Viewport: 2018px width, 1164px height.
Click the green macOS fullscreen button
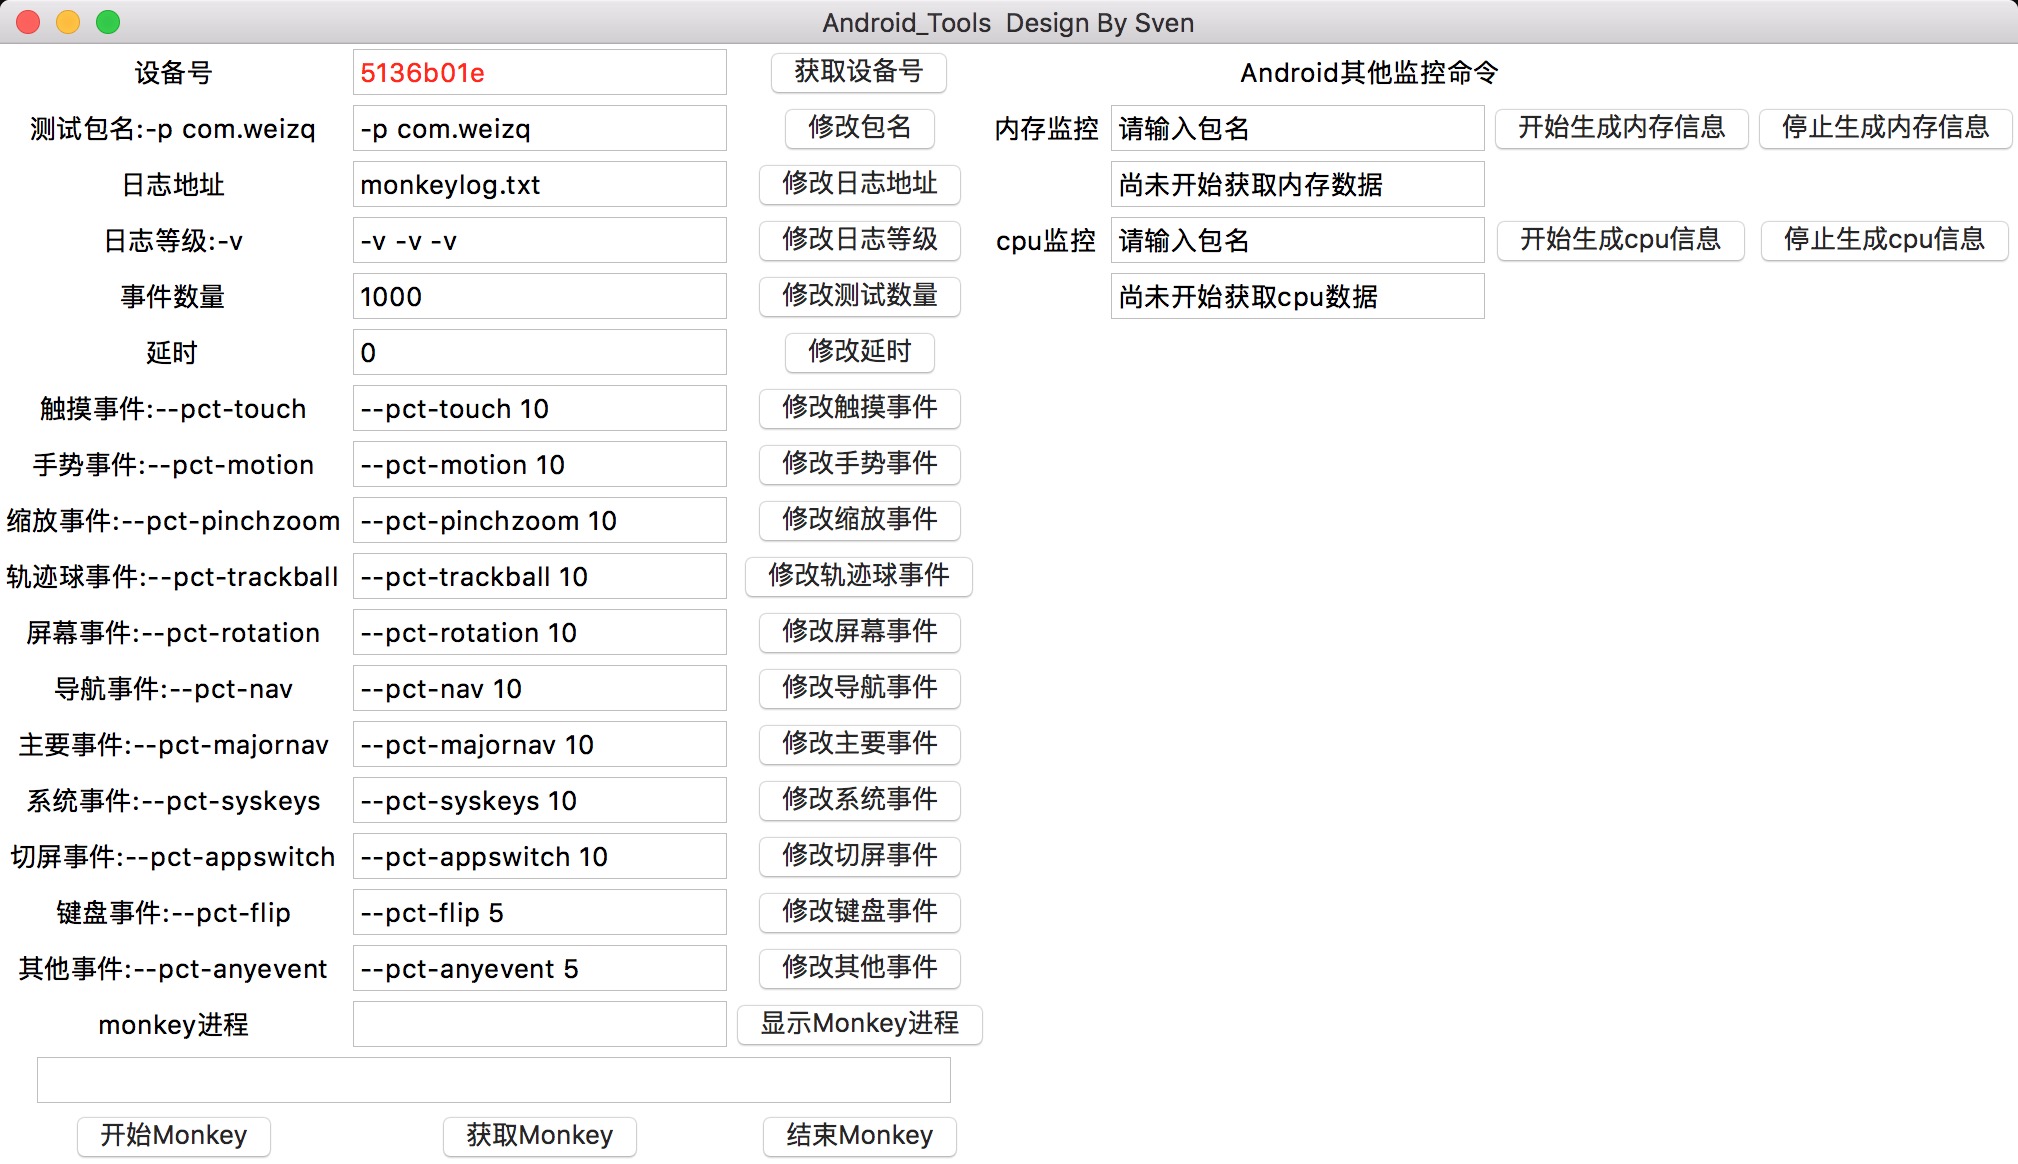point(108,22)
